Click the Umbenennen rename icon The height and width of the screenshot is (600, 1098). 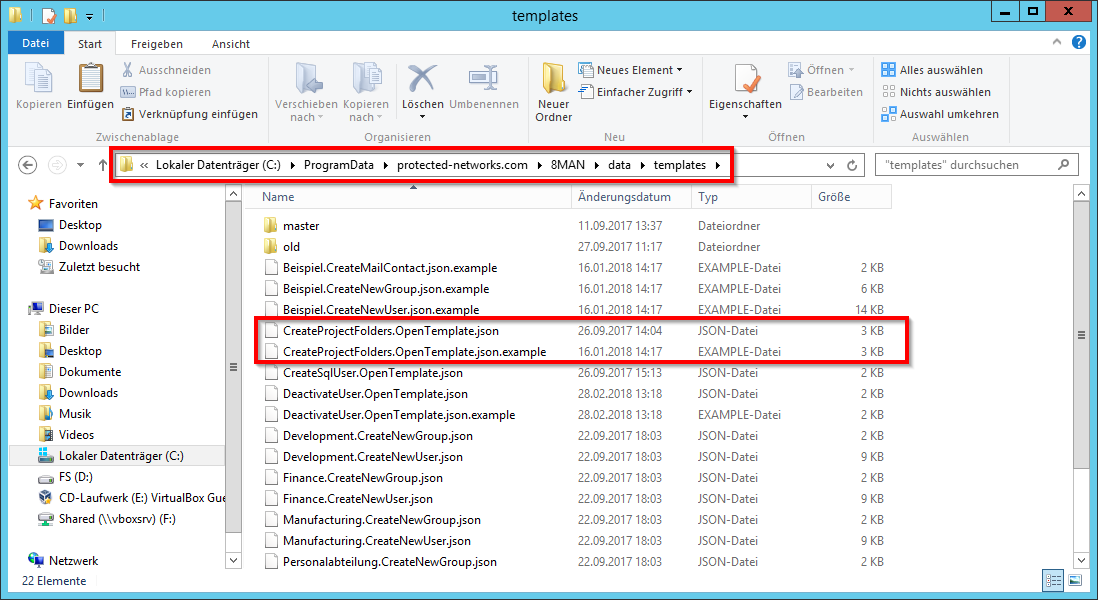[483, 78]
